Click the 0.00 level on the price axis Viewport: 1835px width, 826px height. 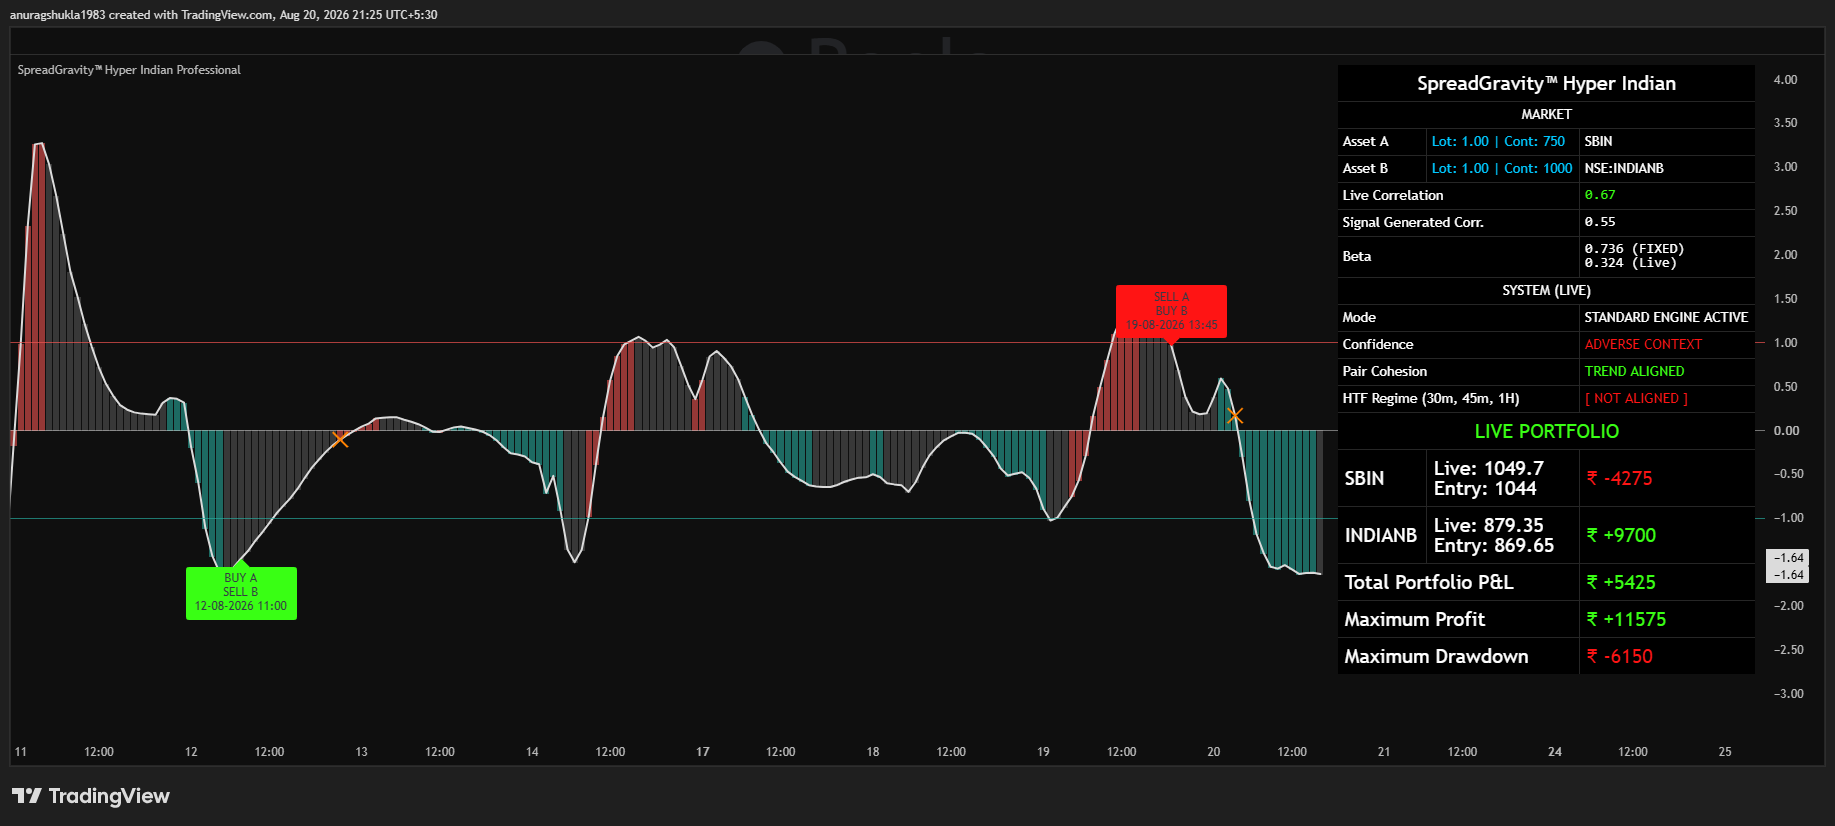tap(1785, 431)
